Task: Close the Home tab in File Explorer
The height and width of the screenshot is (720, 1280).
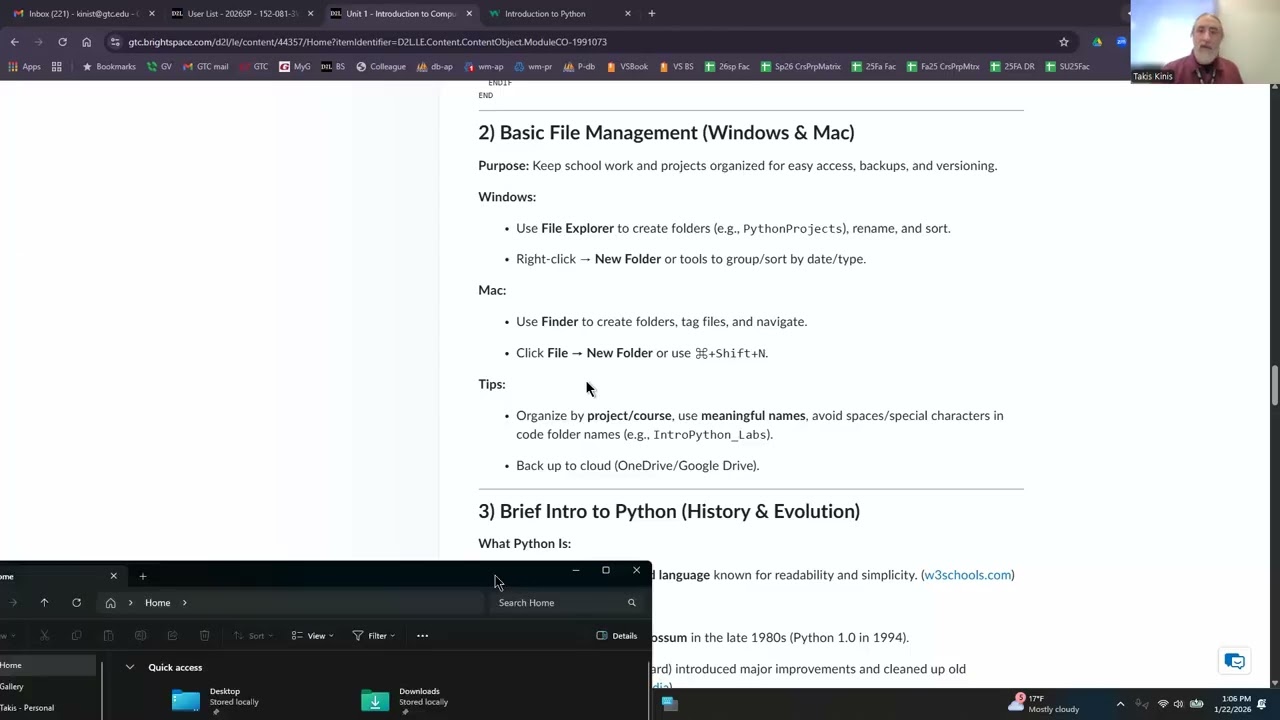Action: (x=113, y=576)
